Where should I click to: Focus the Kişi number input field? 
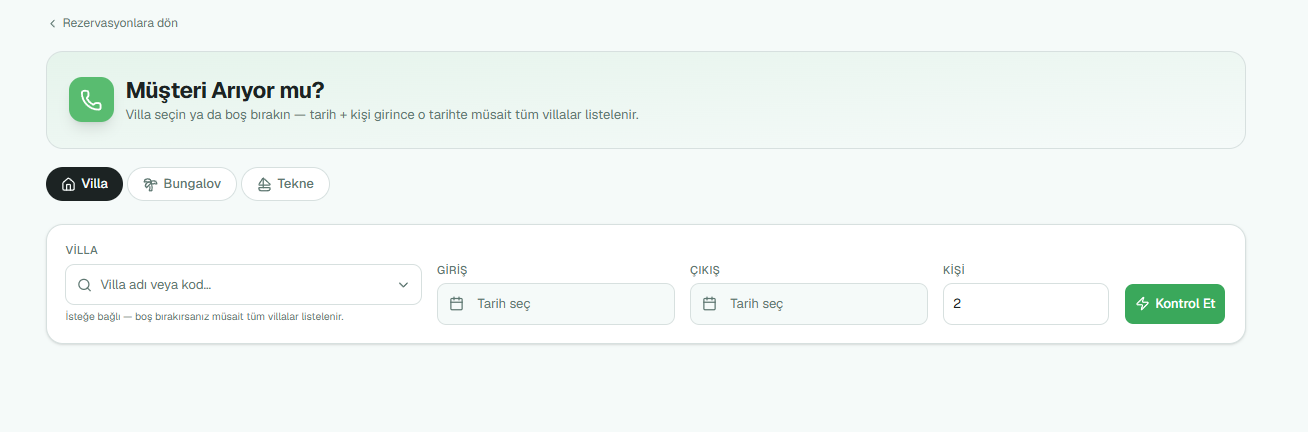(1026, 304)
